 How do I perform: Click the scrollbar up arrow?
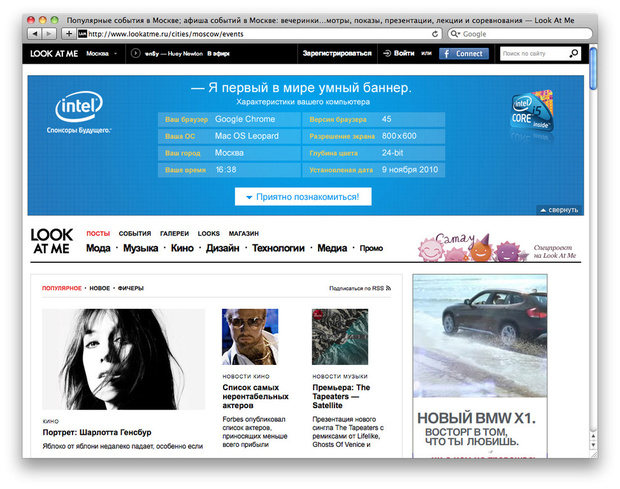593,436
